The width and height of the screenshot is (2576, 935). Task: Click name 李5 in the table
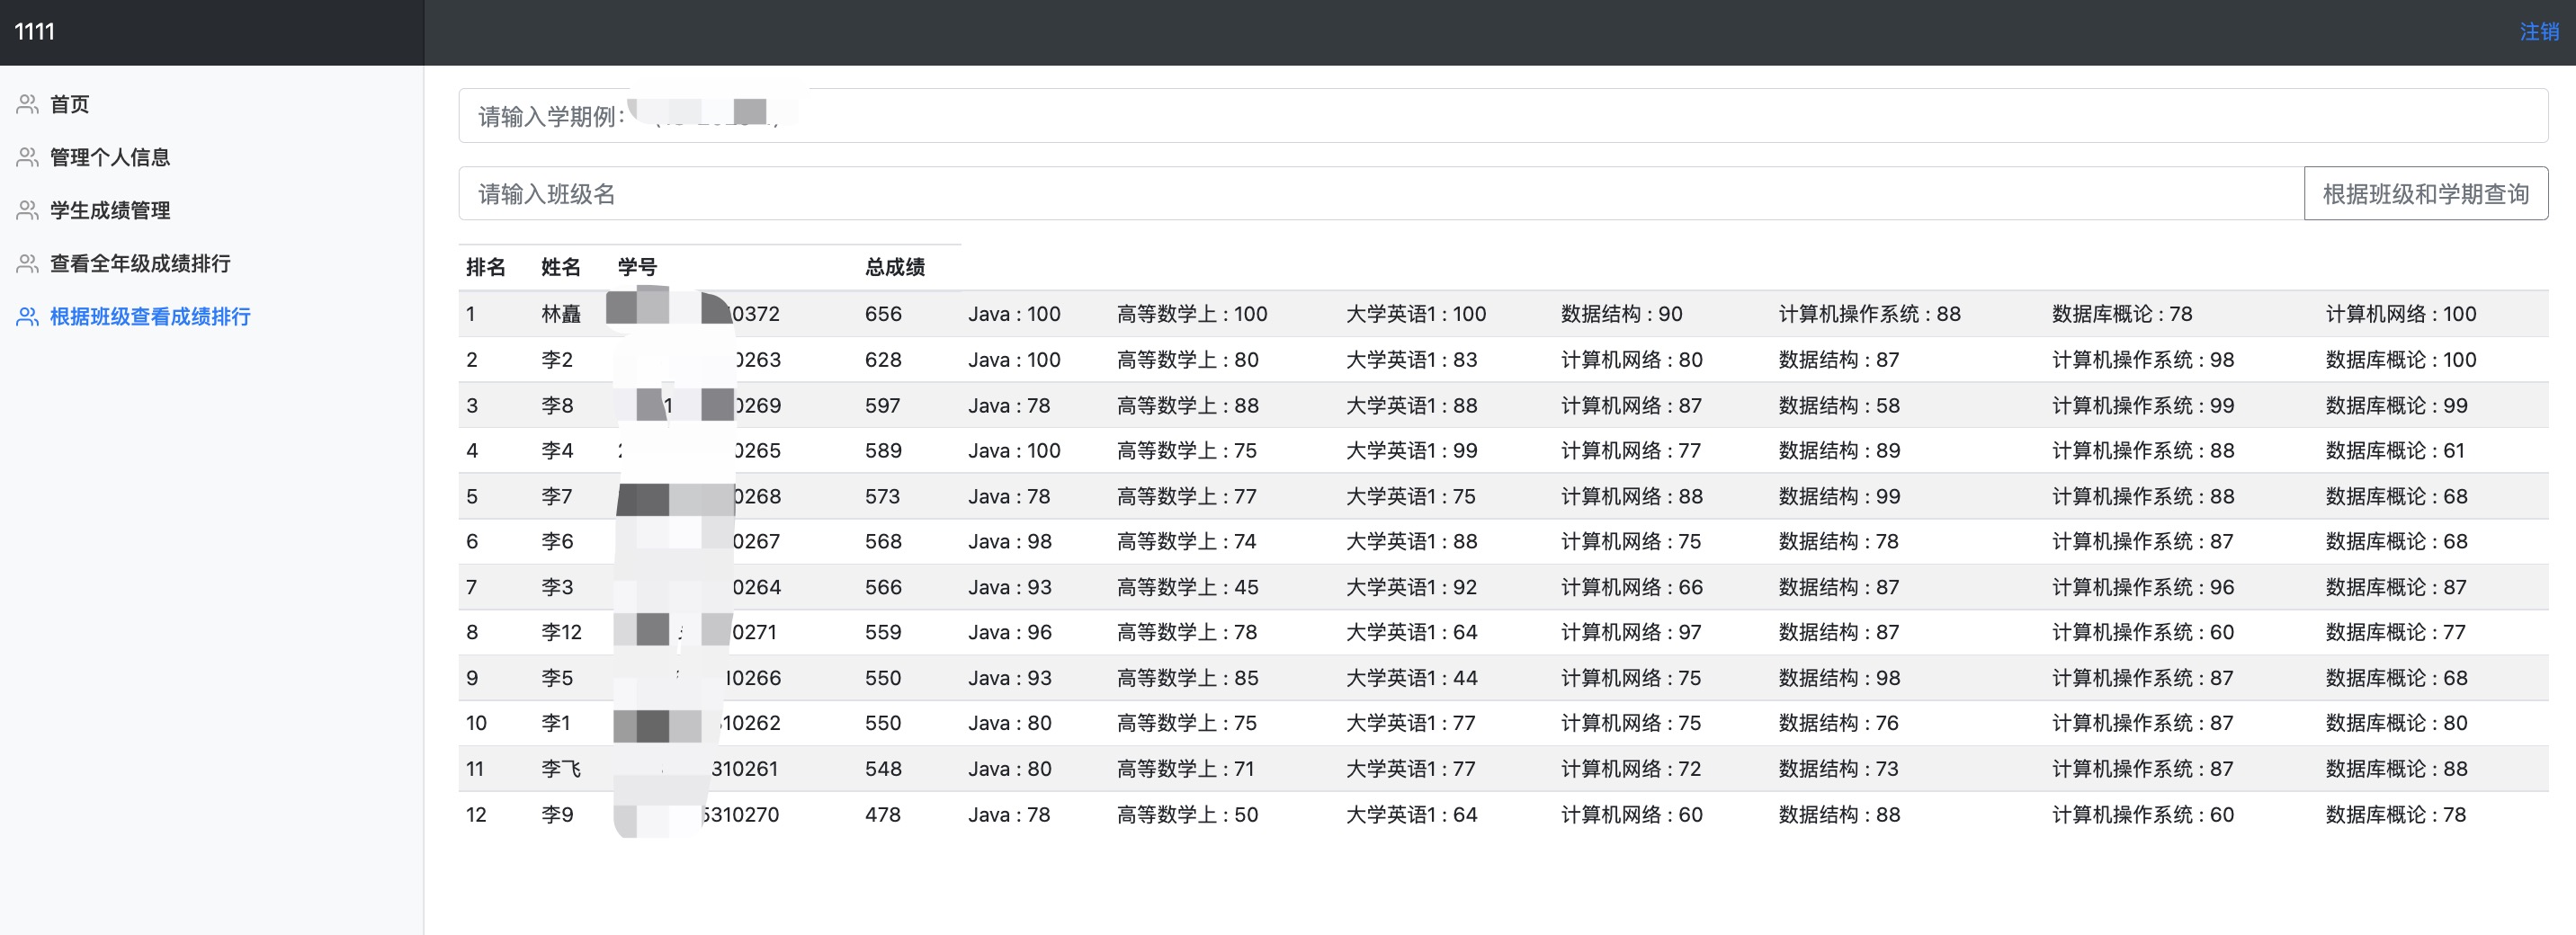click(x=557, y=679)
